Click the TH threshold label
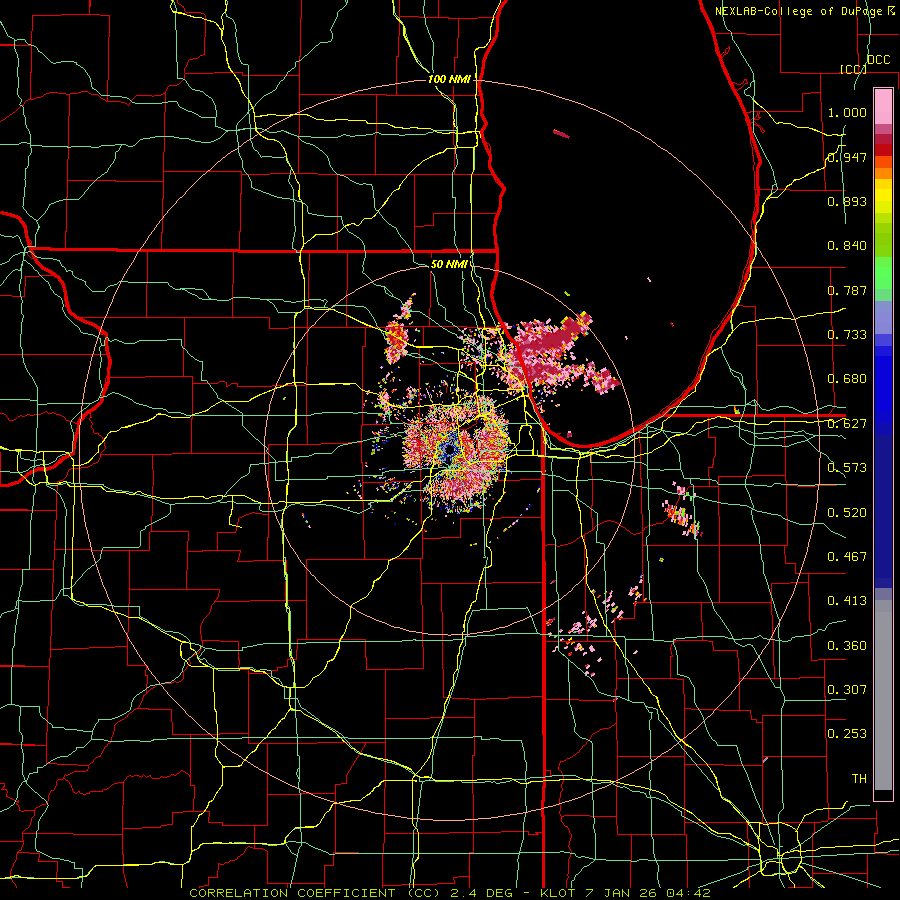 point(859,779)
